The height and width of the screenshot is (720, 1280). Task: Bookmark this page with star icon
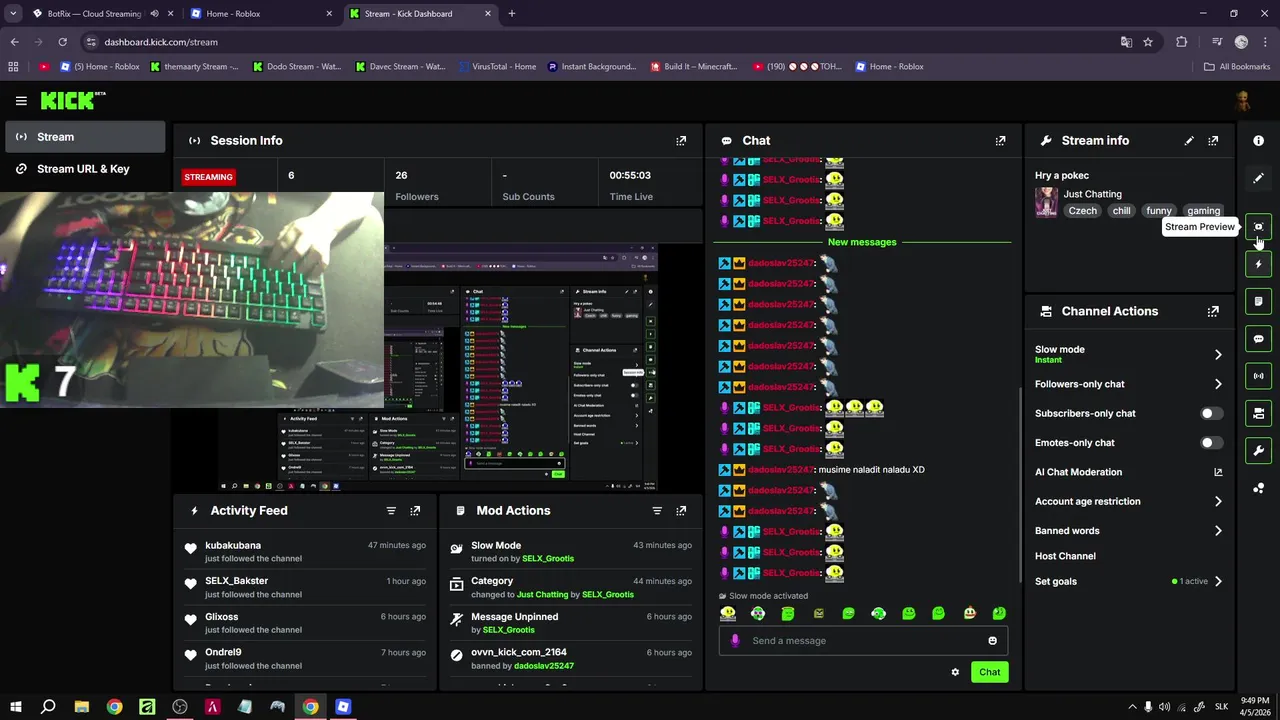1148,42
